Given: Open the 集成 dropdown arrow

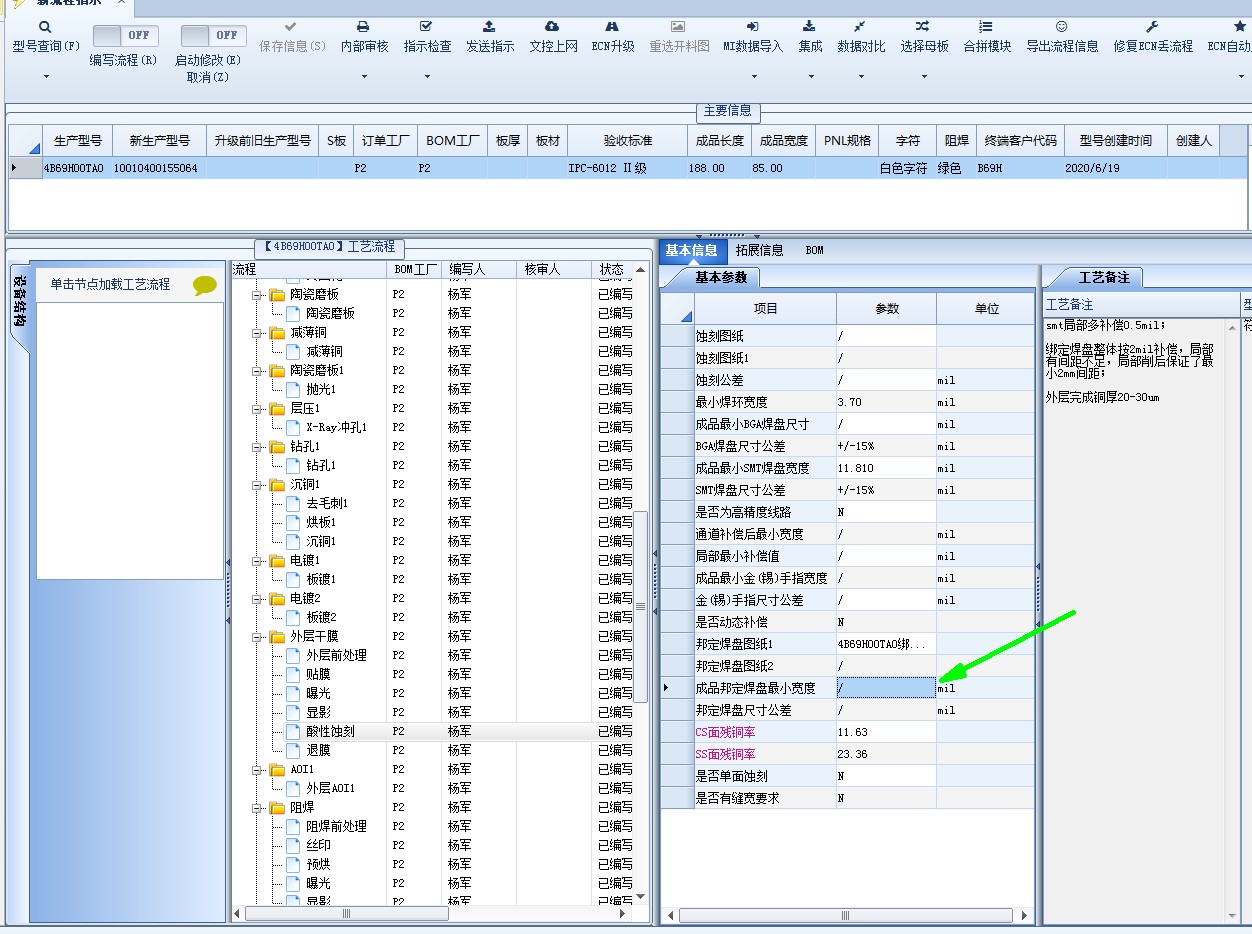Looking at the screenshot, I should point(810,77).
